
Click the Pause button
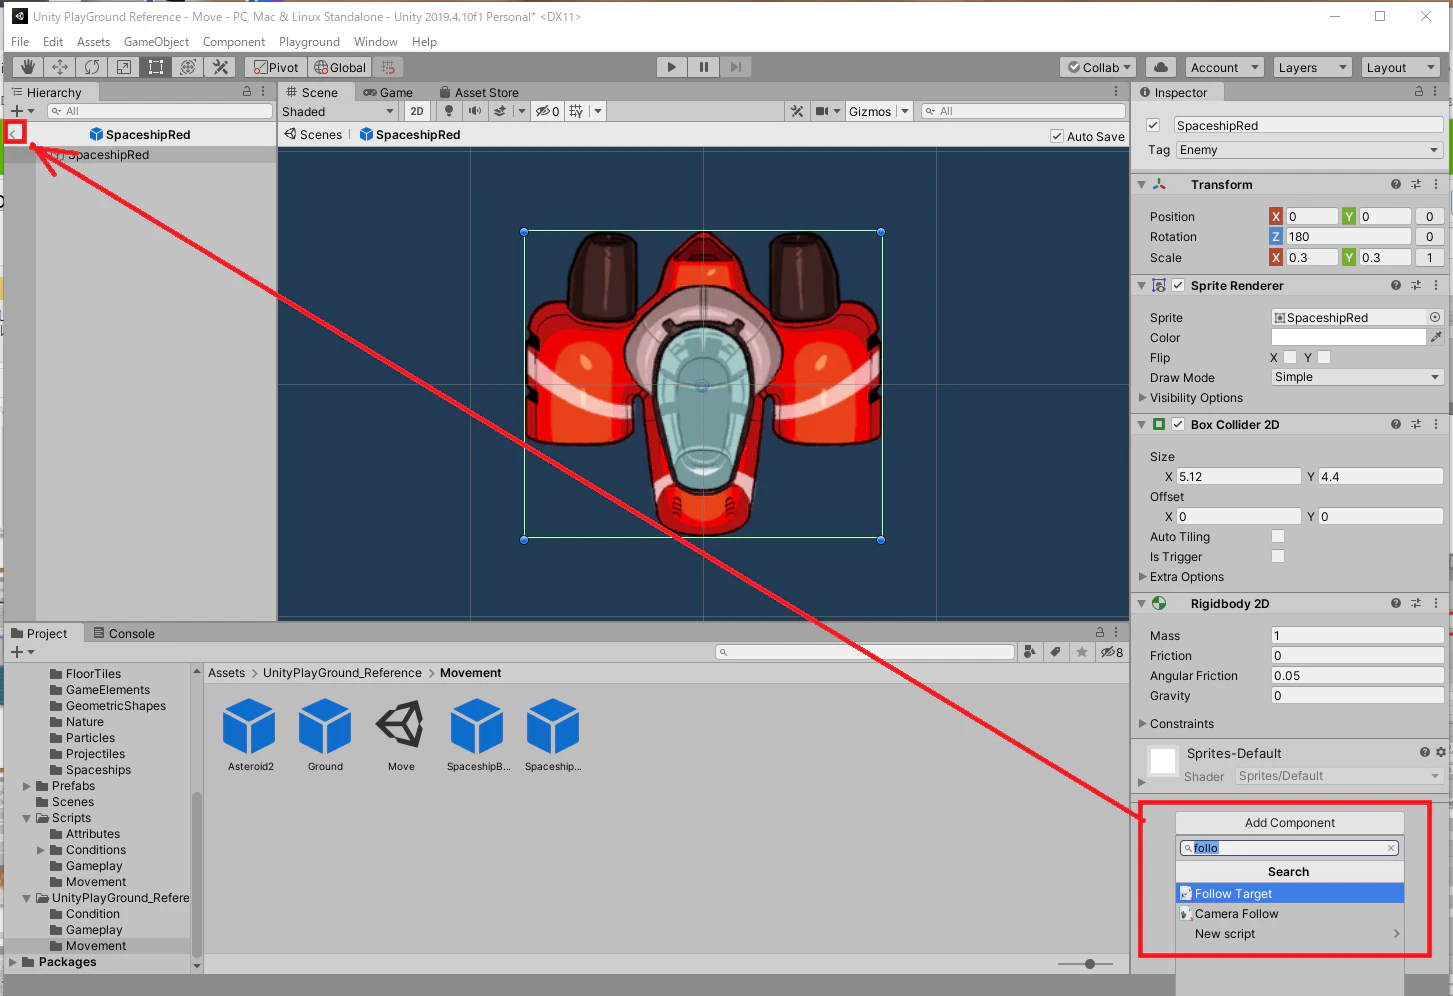pyautogui.click(x=704, y=67)
